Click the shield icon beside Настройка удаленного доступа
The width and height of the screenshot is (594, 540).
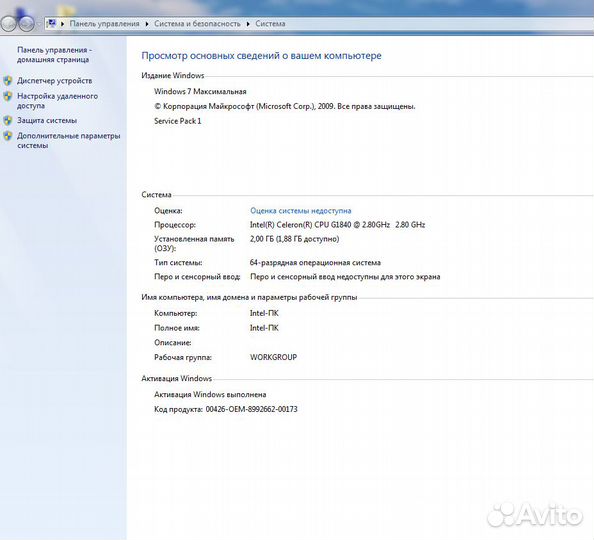click(8, 96)
